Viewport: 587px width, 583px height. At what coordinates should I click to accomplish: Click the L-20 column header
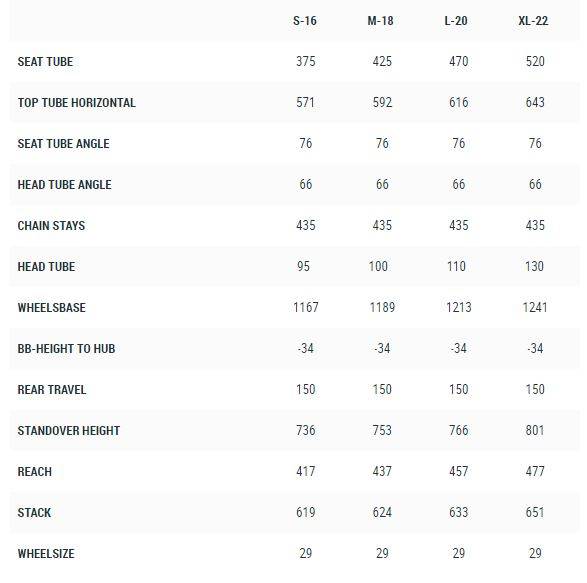coord(456,21)
